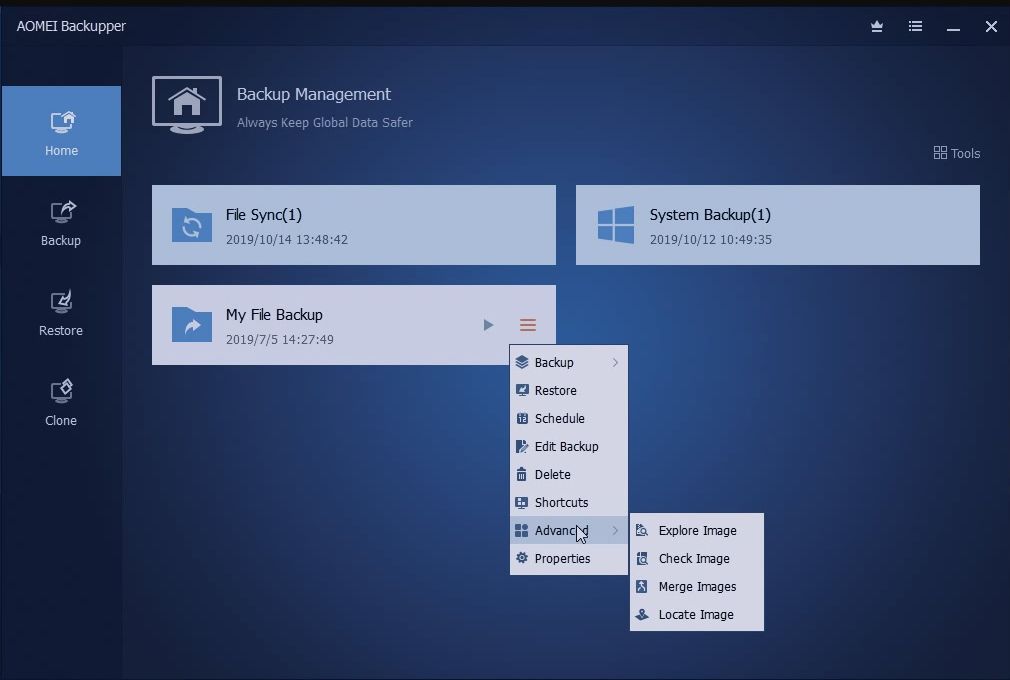Click the My File Backup folder icon
The height and width of the screenshot is (680, 1010).
point(192,325)
